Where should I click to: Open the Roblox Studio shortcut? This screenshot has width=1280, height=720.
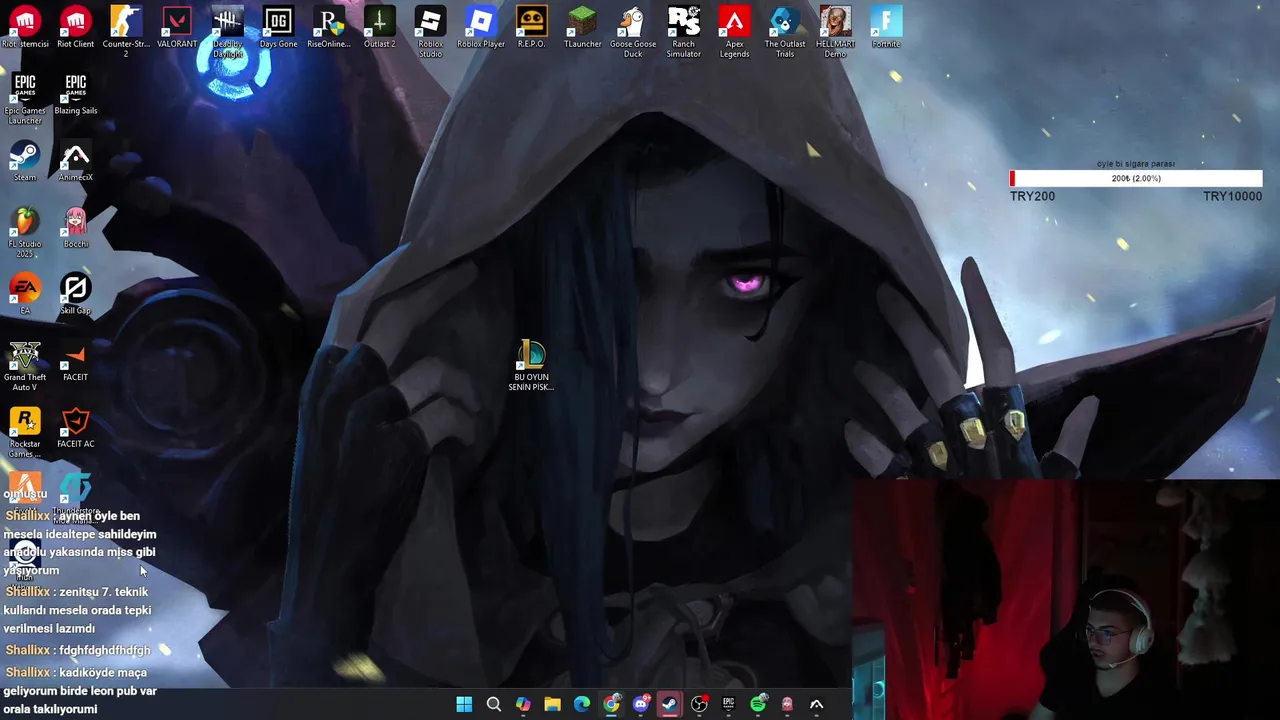click(430, 31)
